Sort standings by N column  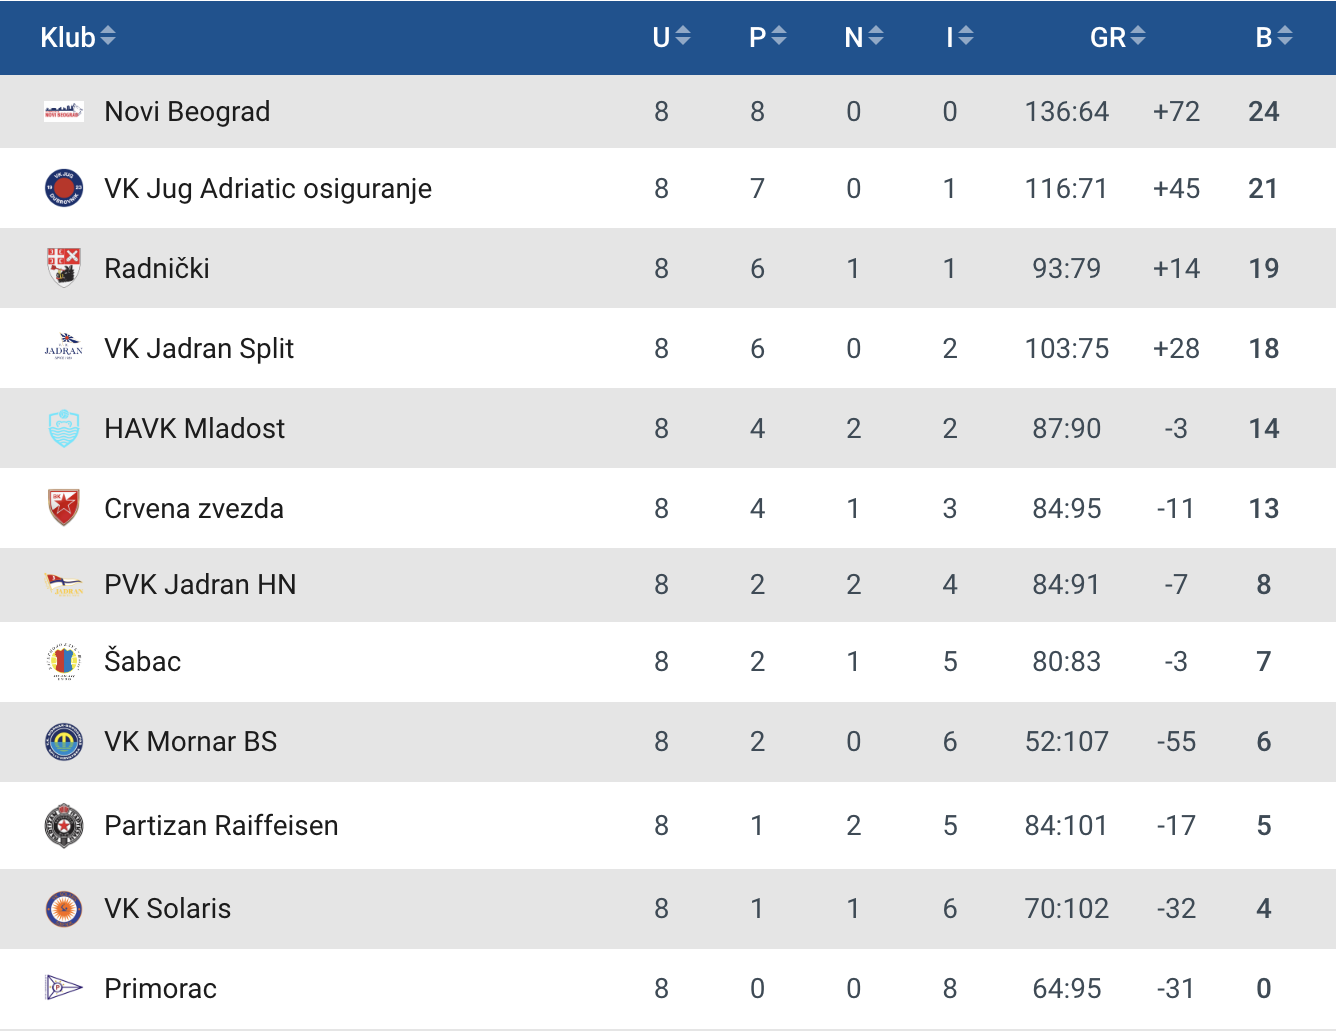[864, 37]
